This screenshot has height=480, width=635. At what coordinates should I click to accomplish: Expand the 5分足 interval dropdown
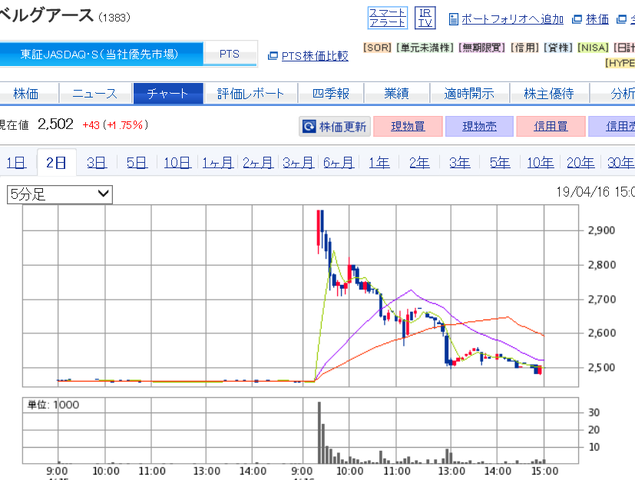click(60, 194)
